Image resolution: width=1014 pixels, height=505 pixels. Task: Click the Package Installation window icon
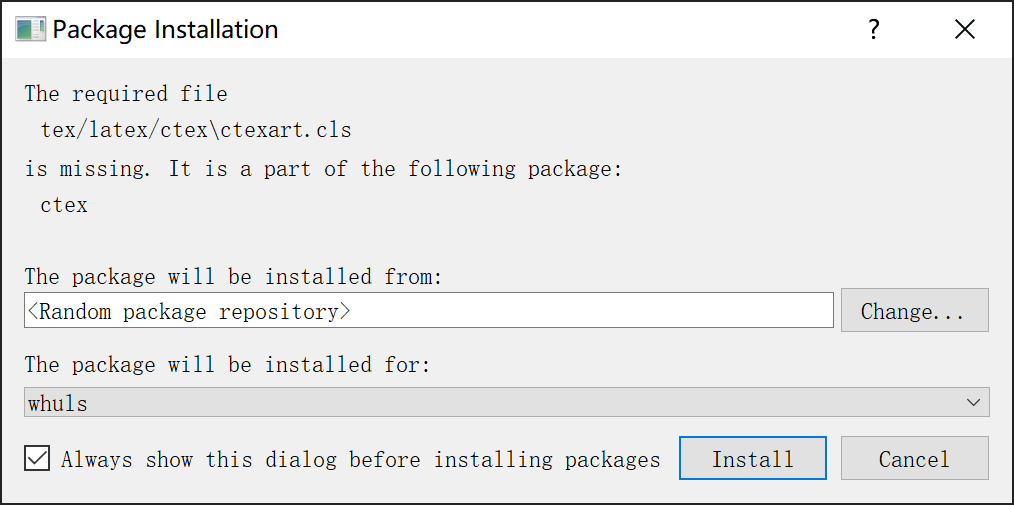tap(30, 29)
